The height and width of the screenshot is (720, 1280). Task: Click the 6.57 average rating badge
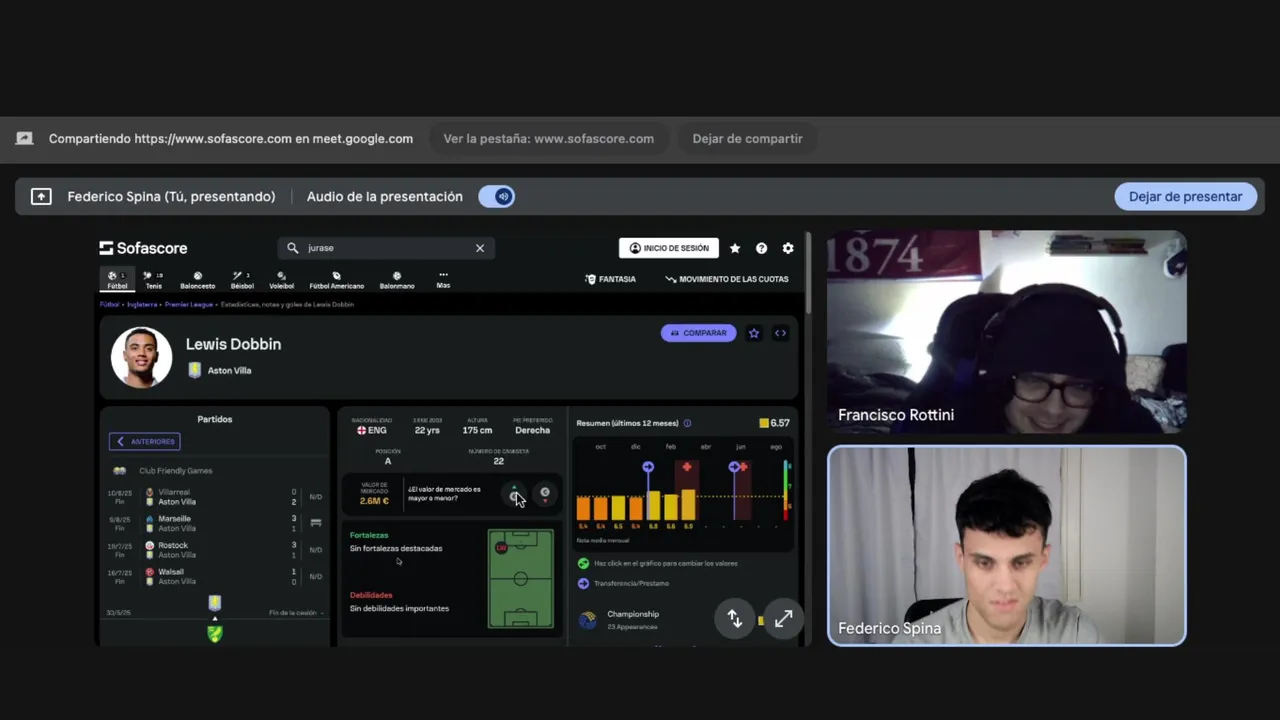(x=775, y=423)
